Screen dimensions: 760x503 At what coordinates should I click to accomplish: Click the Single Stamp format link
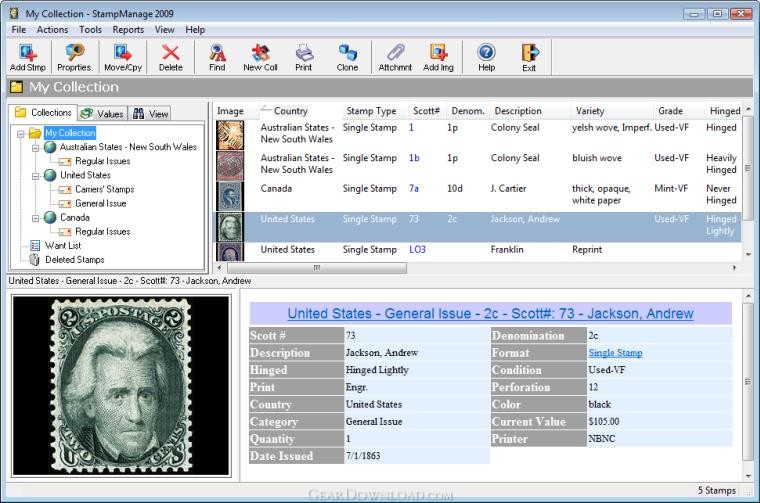click(x=616, y=353)
